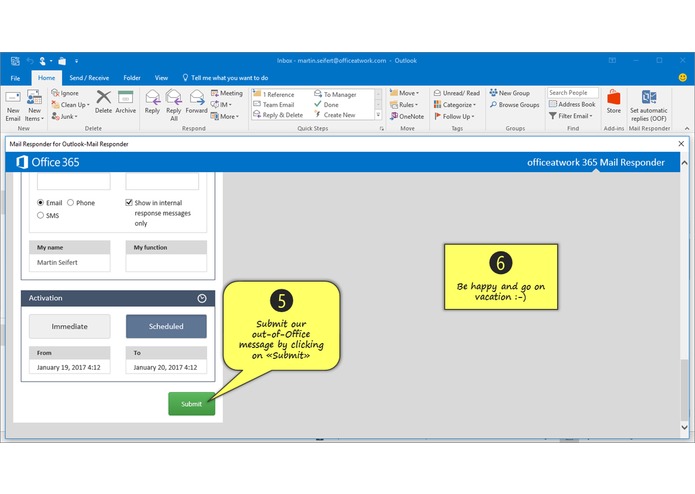Open the More respond dropdown
This screenshot has height=494, width=695.
coord(225,116)
